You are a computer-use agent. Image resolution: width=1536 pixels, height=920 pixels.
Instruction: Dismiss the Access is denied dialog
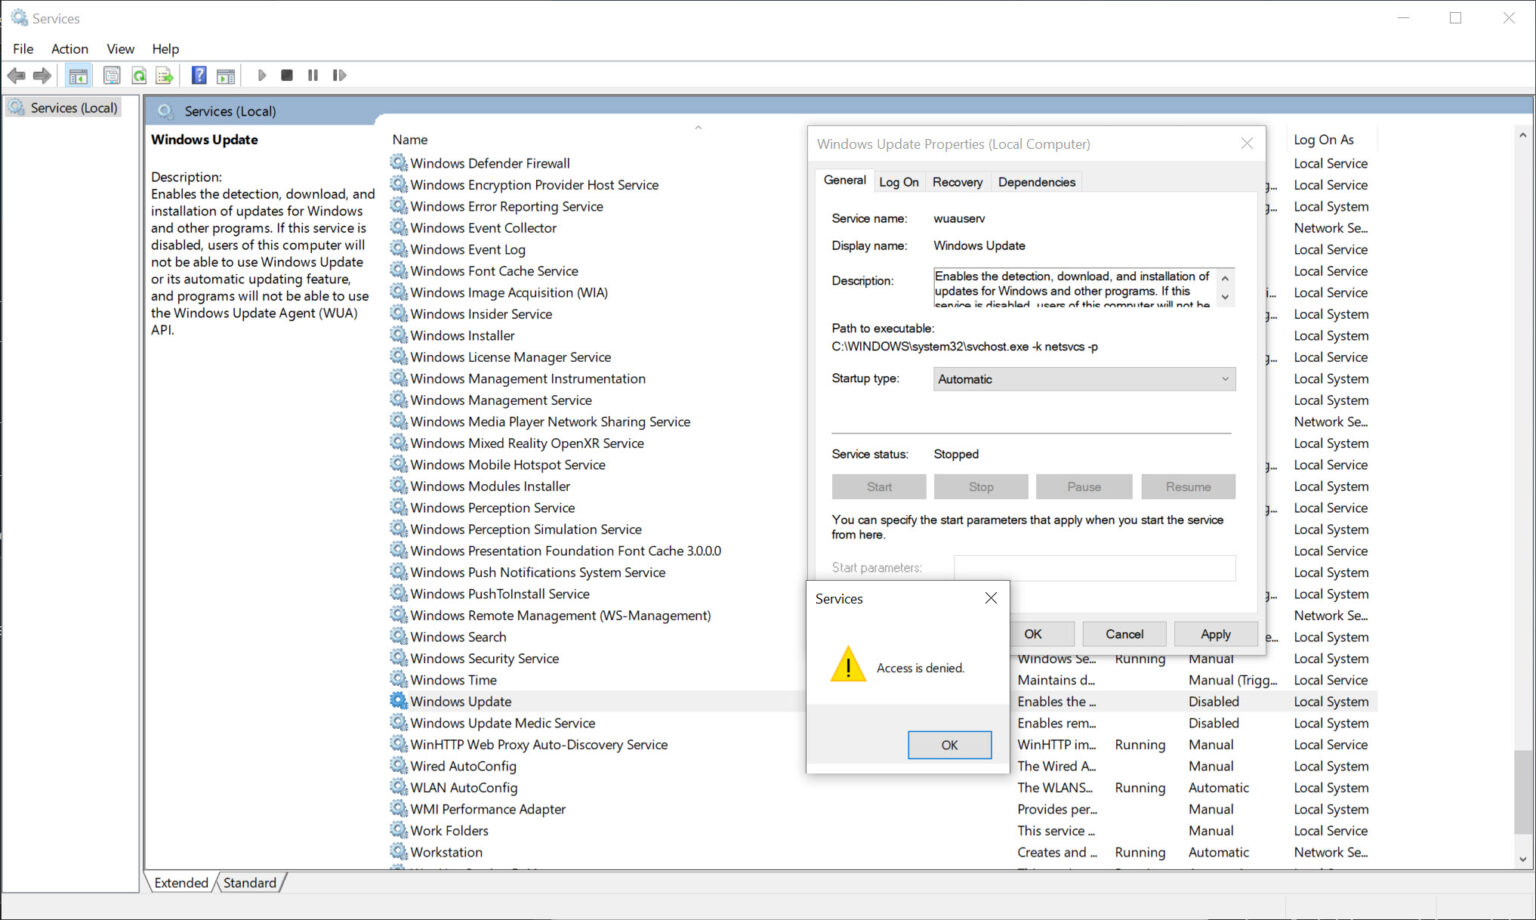[948, 744]
